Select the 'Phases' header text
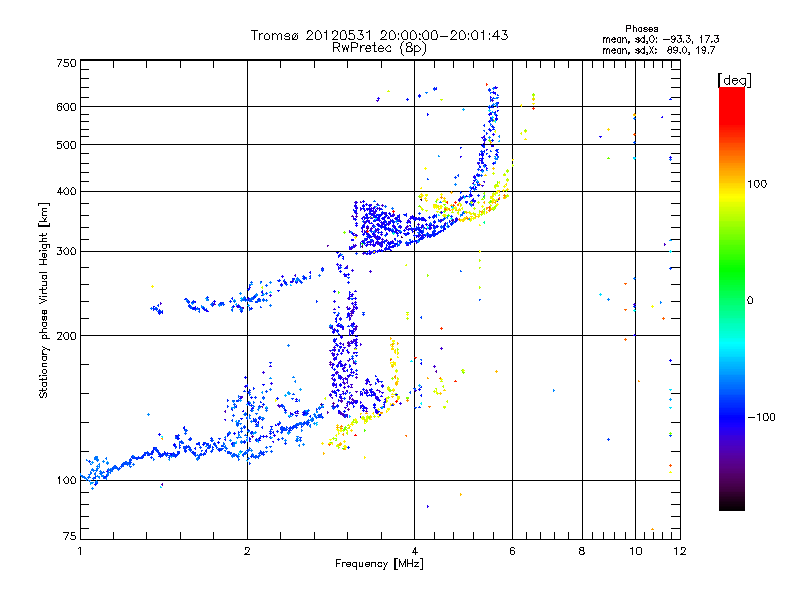This screenshot has height=600, width=800. [x=642, y=29]
